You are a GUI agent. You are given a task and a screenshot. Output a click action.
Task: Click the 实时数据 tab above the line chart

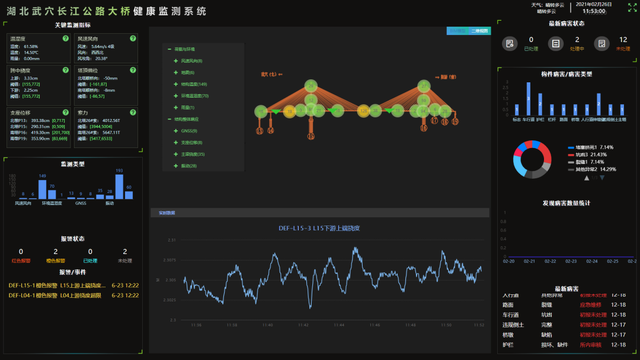(x=167, y=213)
